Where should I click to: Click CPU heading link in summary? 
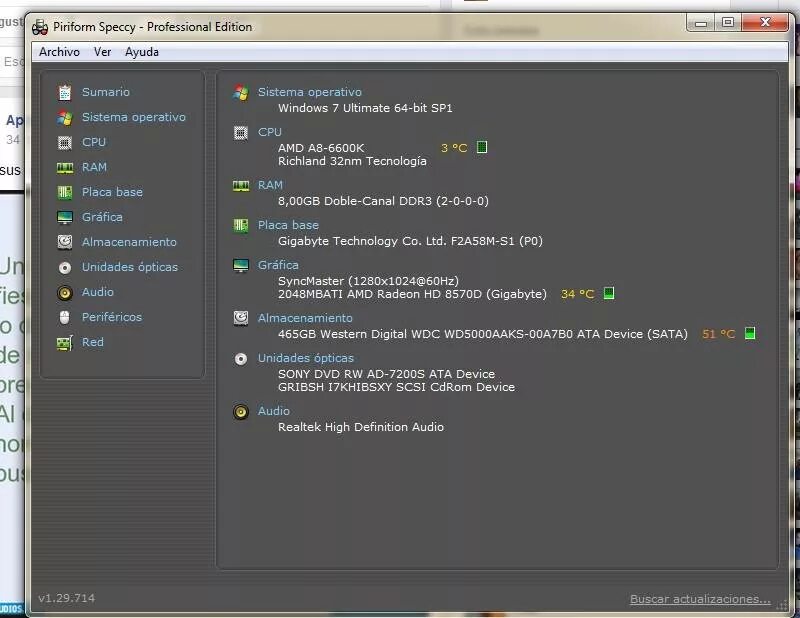(x=270, y=133)
